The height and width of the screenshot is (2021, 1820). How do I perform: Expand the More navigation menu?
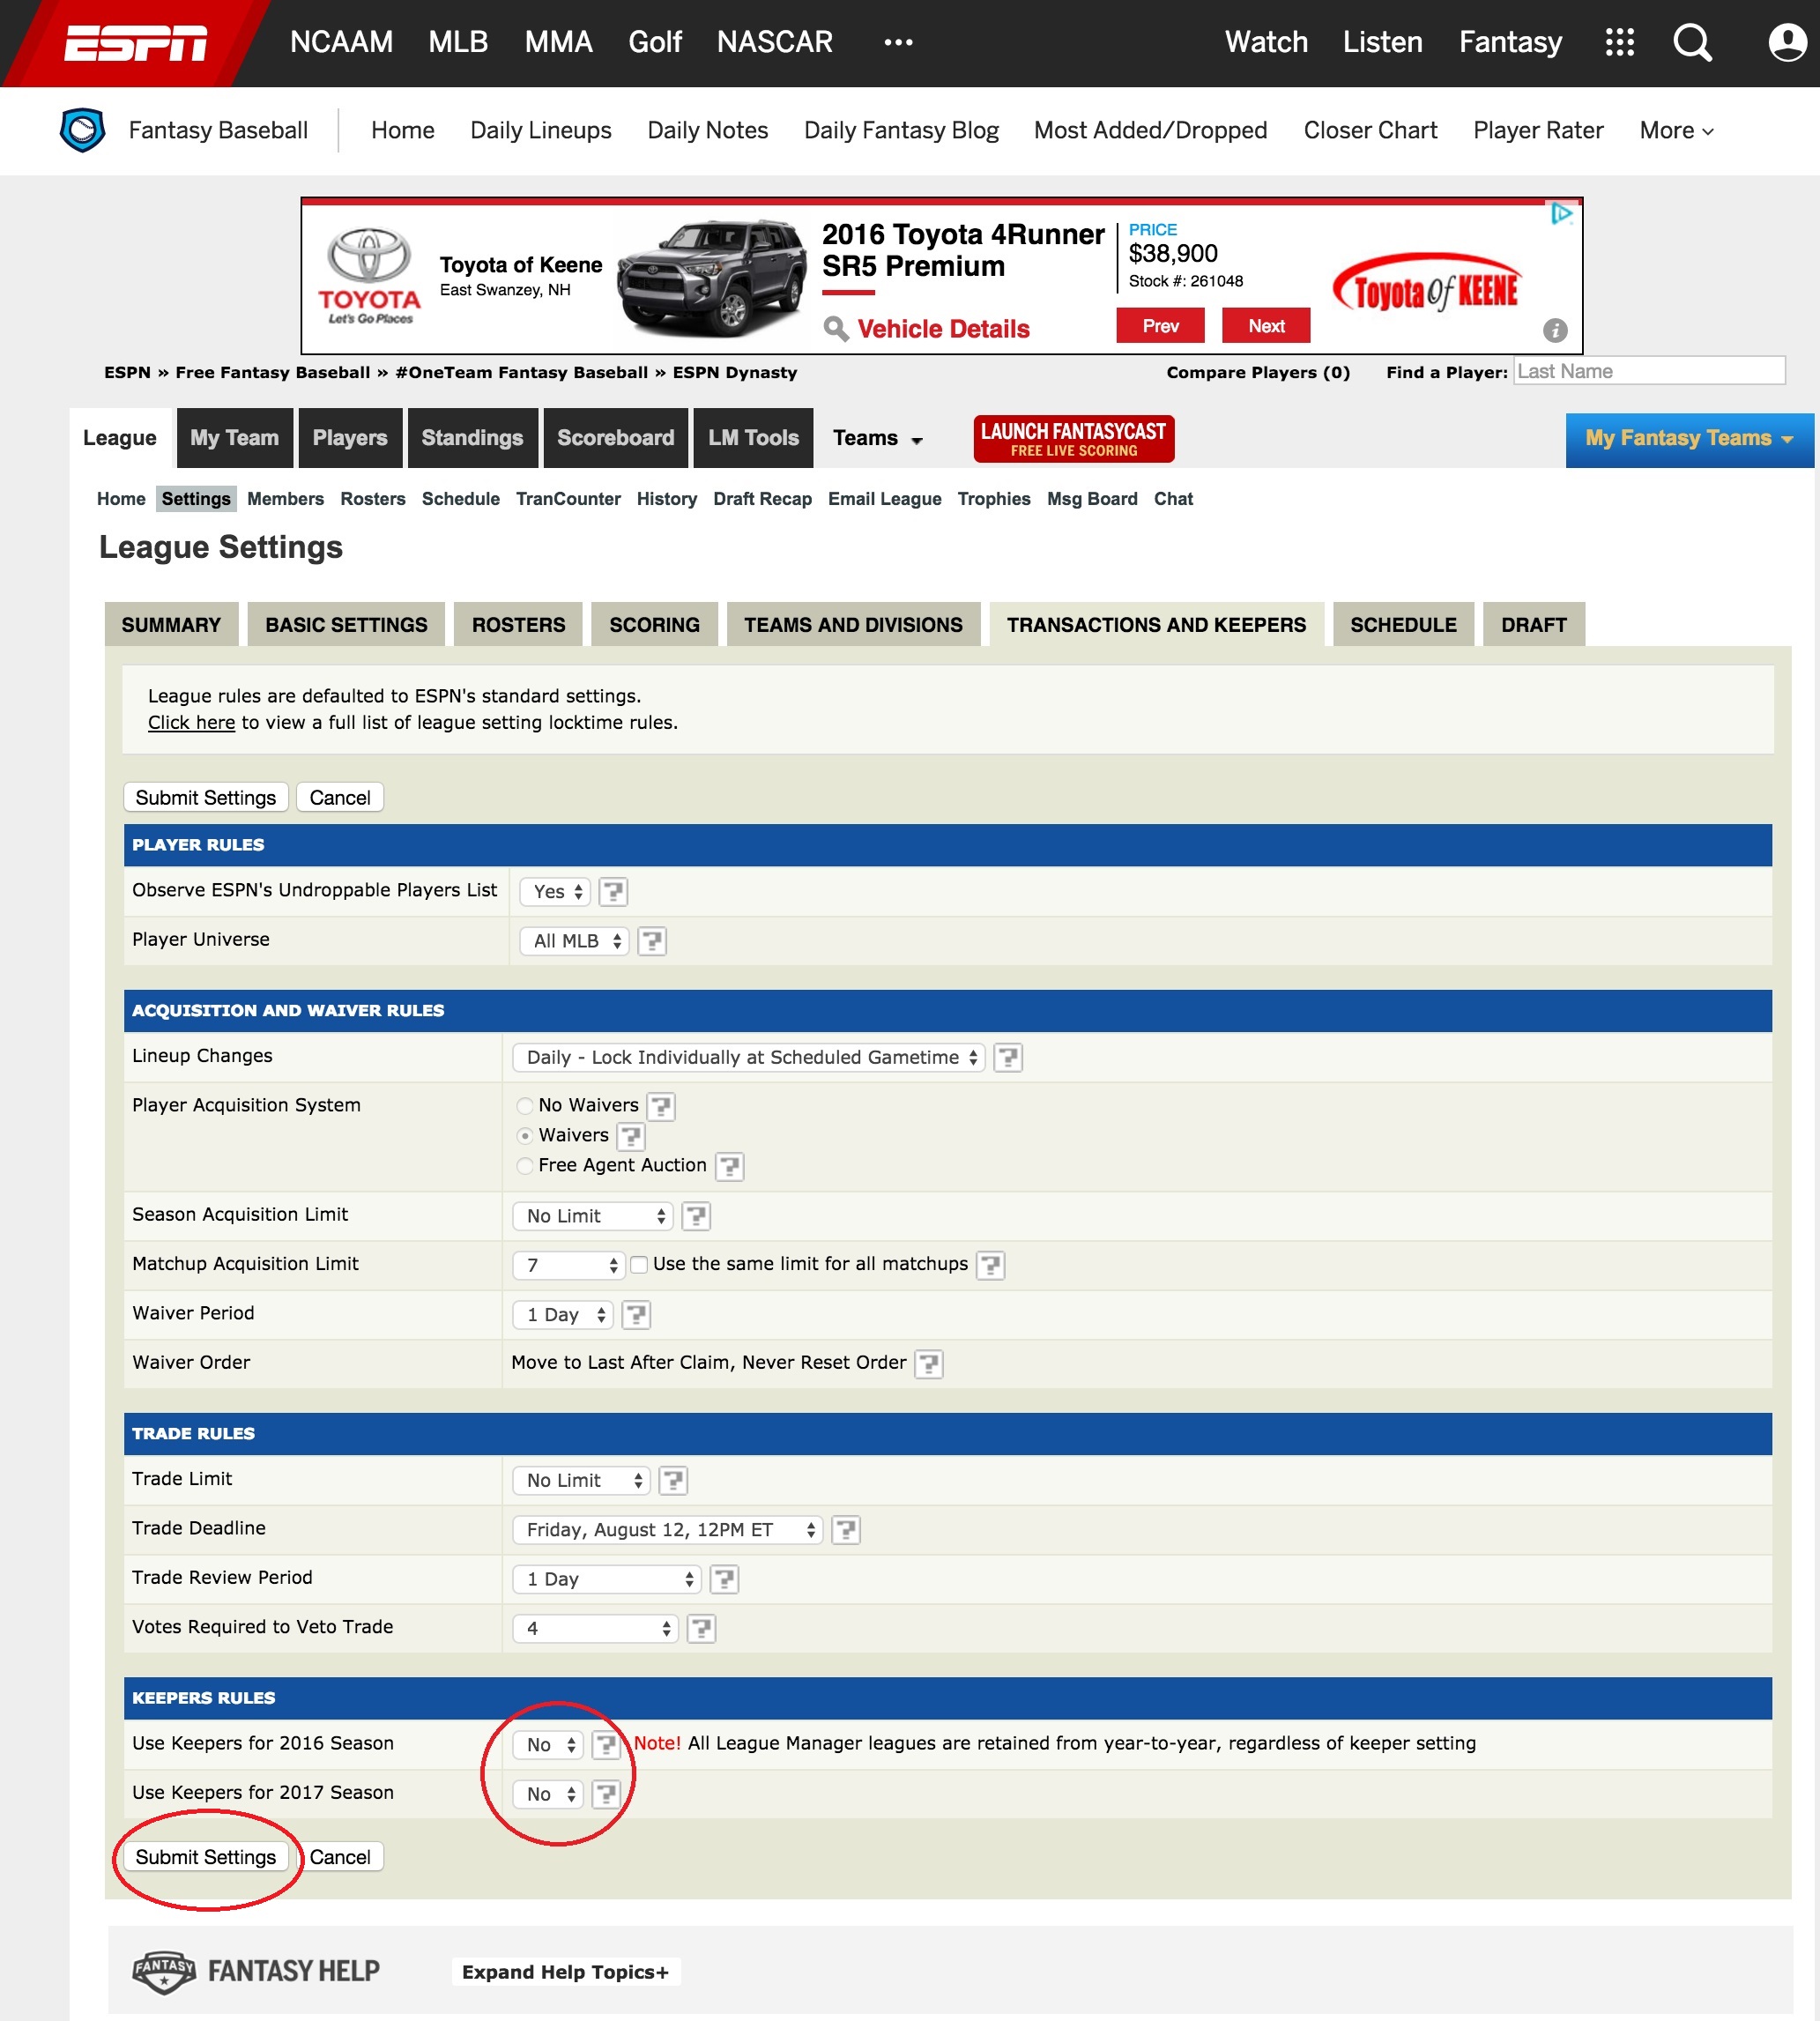tap(1676, 130)
